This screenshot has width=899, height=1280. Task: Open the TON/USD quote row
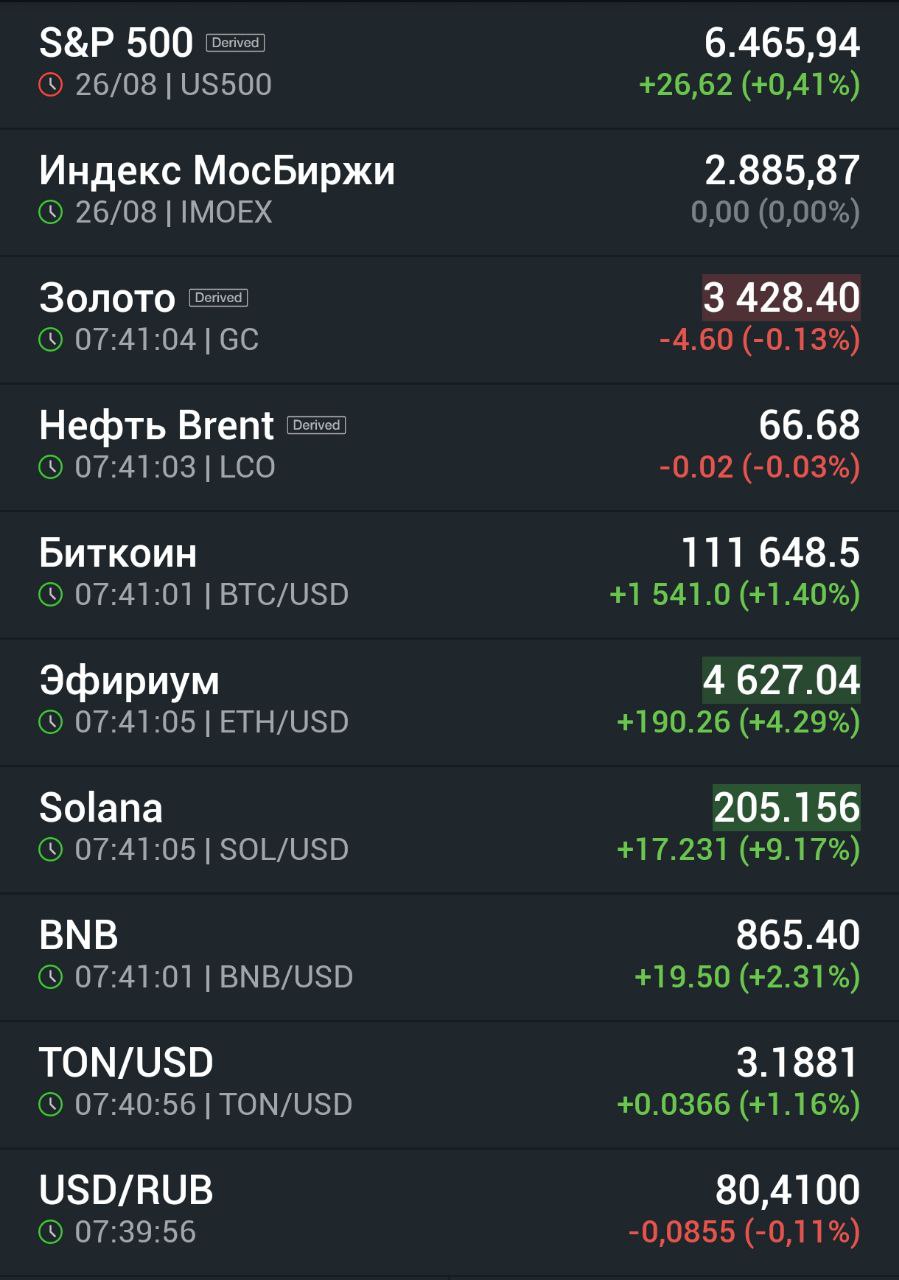pyautogui.click(x=449, y=1084)
